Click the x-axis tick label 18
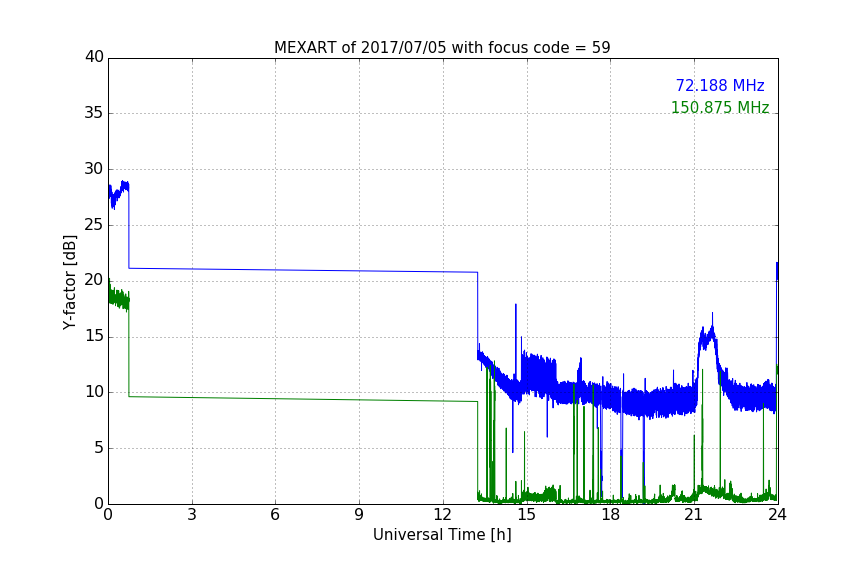The width and height of the screenshot is (864, 576). (x=610, y=515)
